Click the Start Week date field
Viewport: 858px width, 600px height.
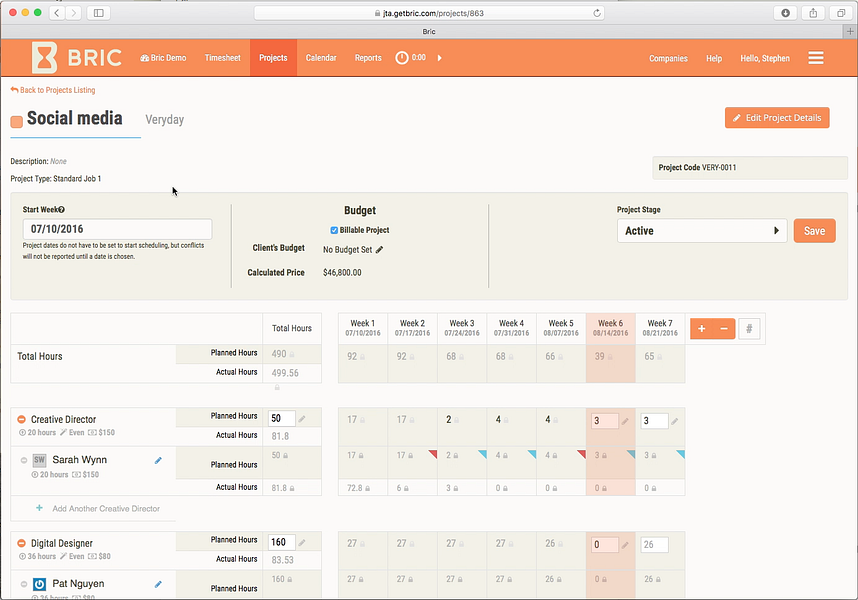click(x=117, y=229)
